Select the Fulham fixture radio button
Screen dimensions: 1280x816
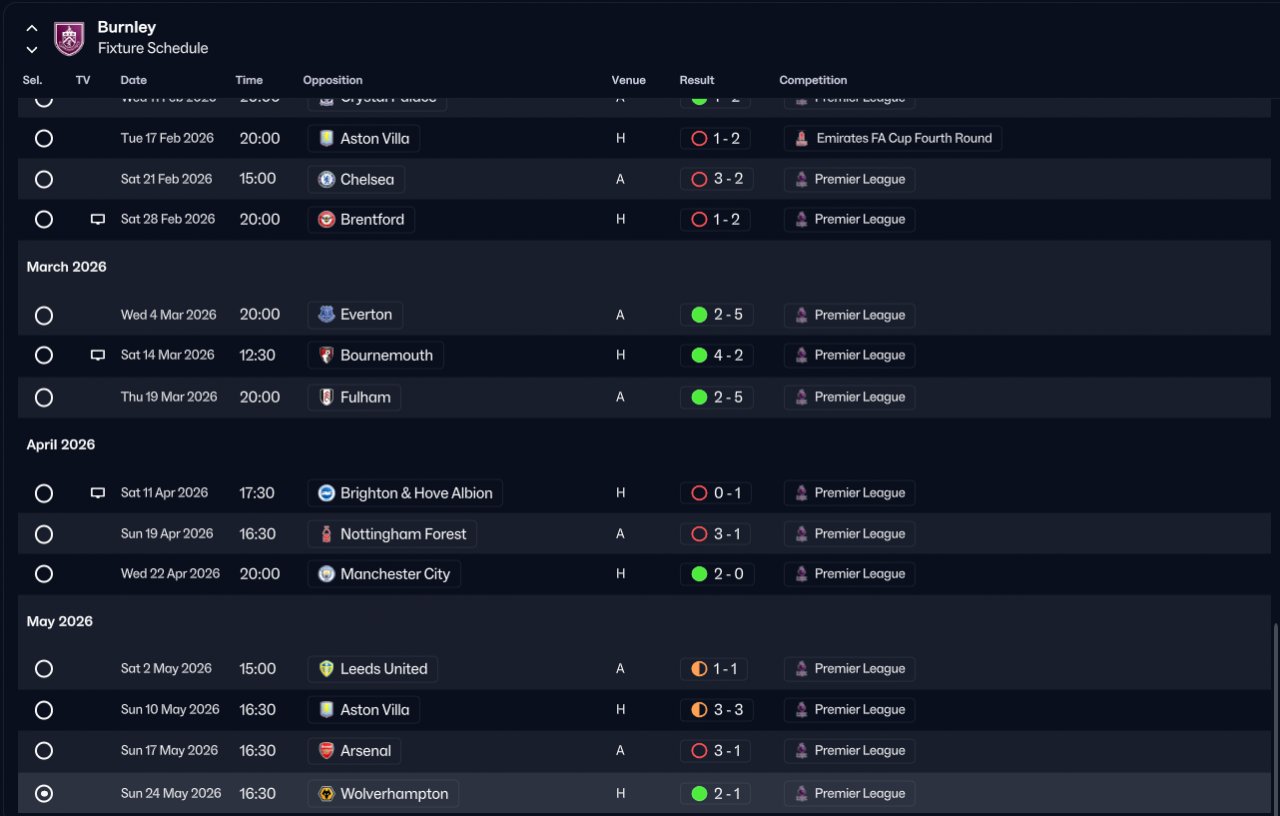[44, 397]
